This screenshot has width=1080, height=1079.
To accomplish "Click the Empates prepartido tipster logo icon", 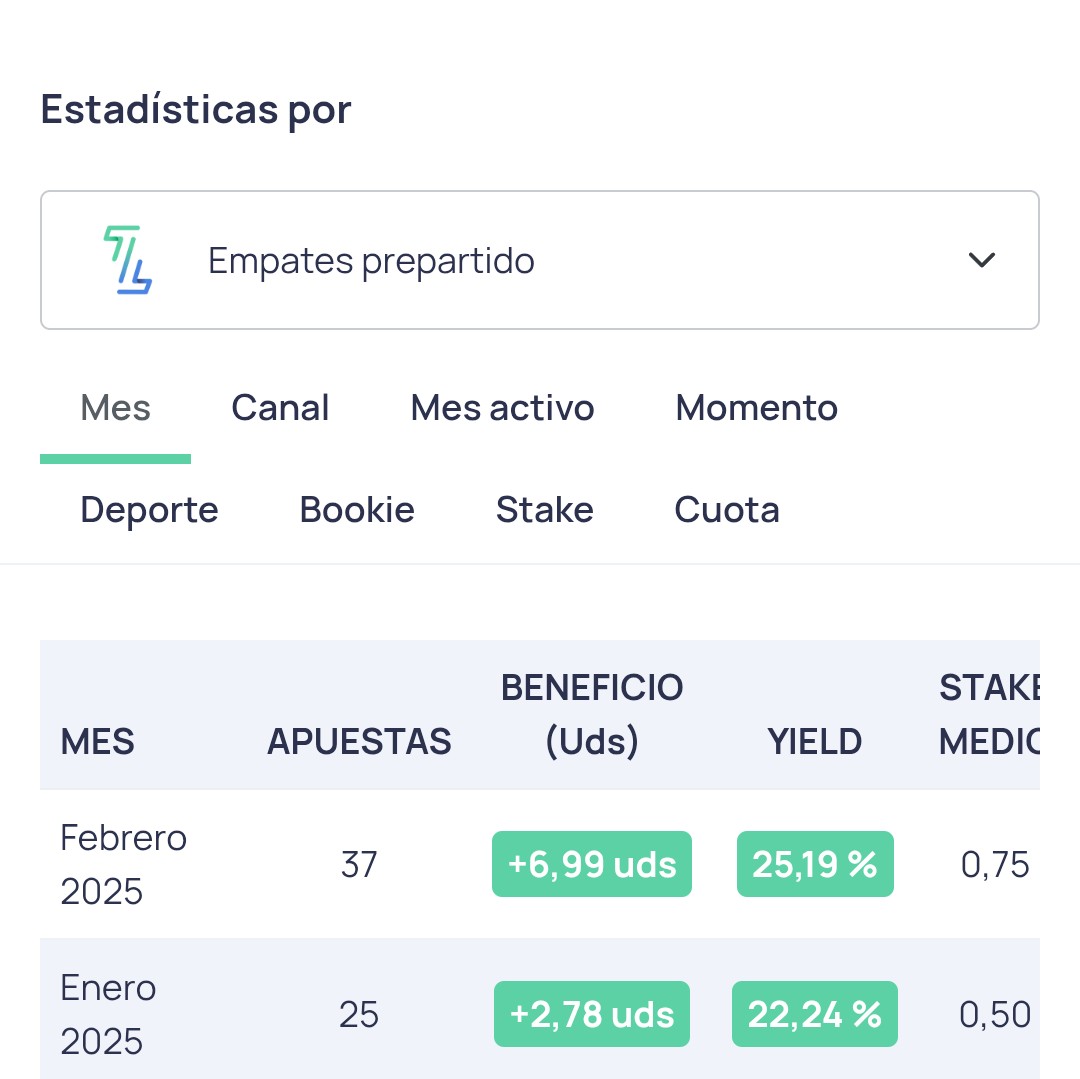I will pyautogui.click(x=127, y=260).
